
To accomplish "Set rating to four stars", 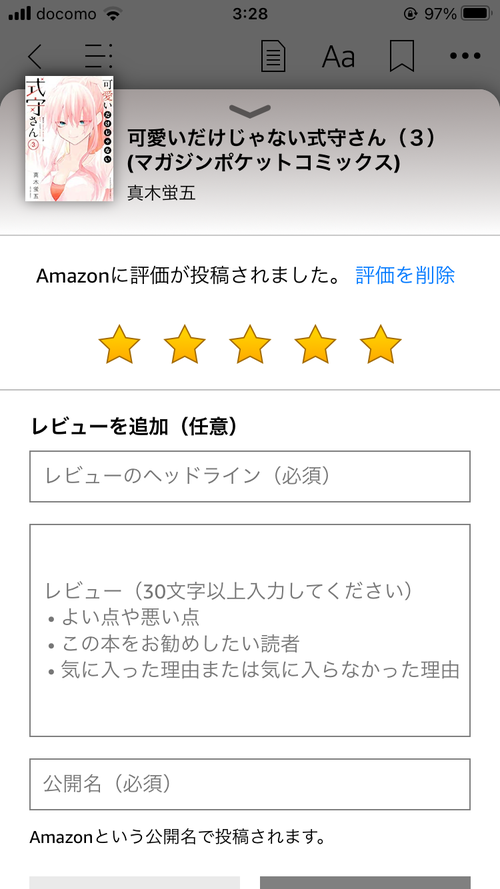I will click(x=315, y=344).
